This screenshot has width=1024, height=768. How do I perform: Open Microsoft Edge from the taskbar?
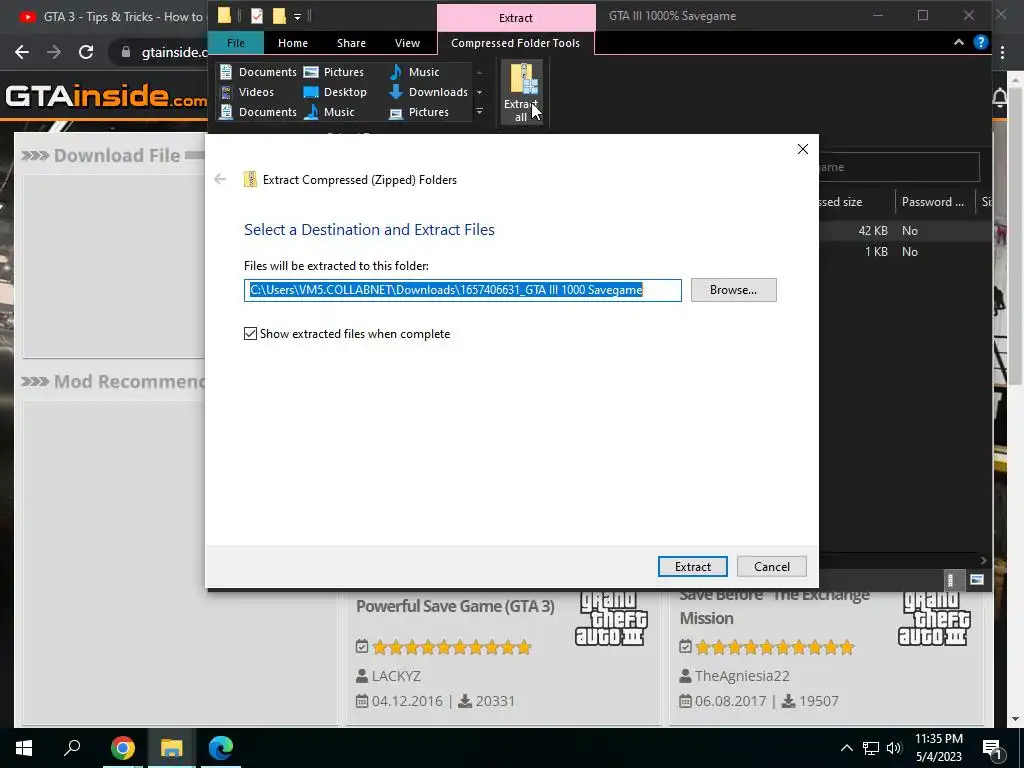[221, 748]
